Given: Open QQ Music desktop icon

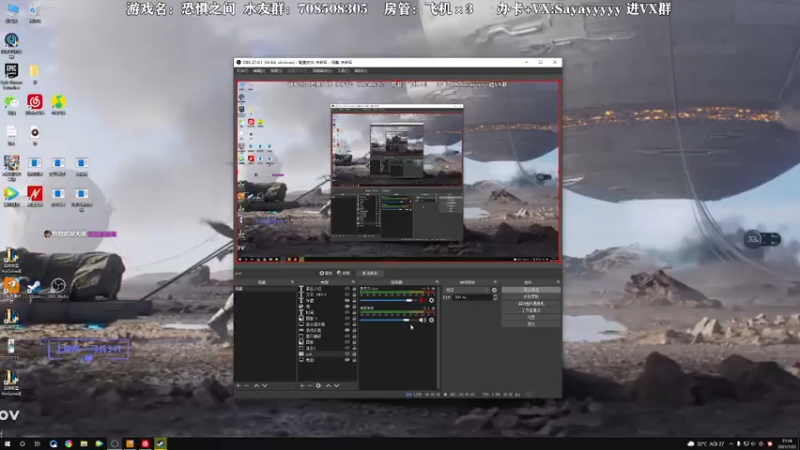Looking at the screenshot, I should pyautogui.click(x=58, y=105).
